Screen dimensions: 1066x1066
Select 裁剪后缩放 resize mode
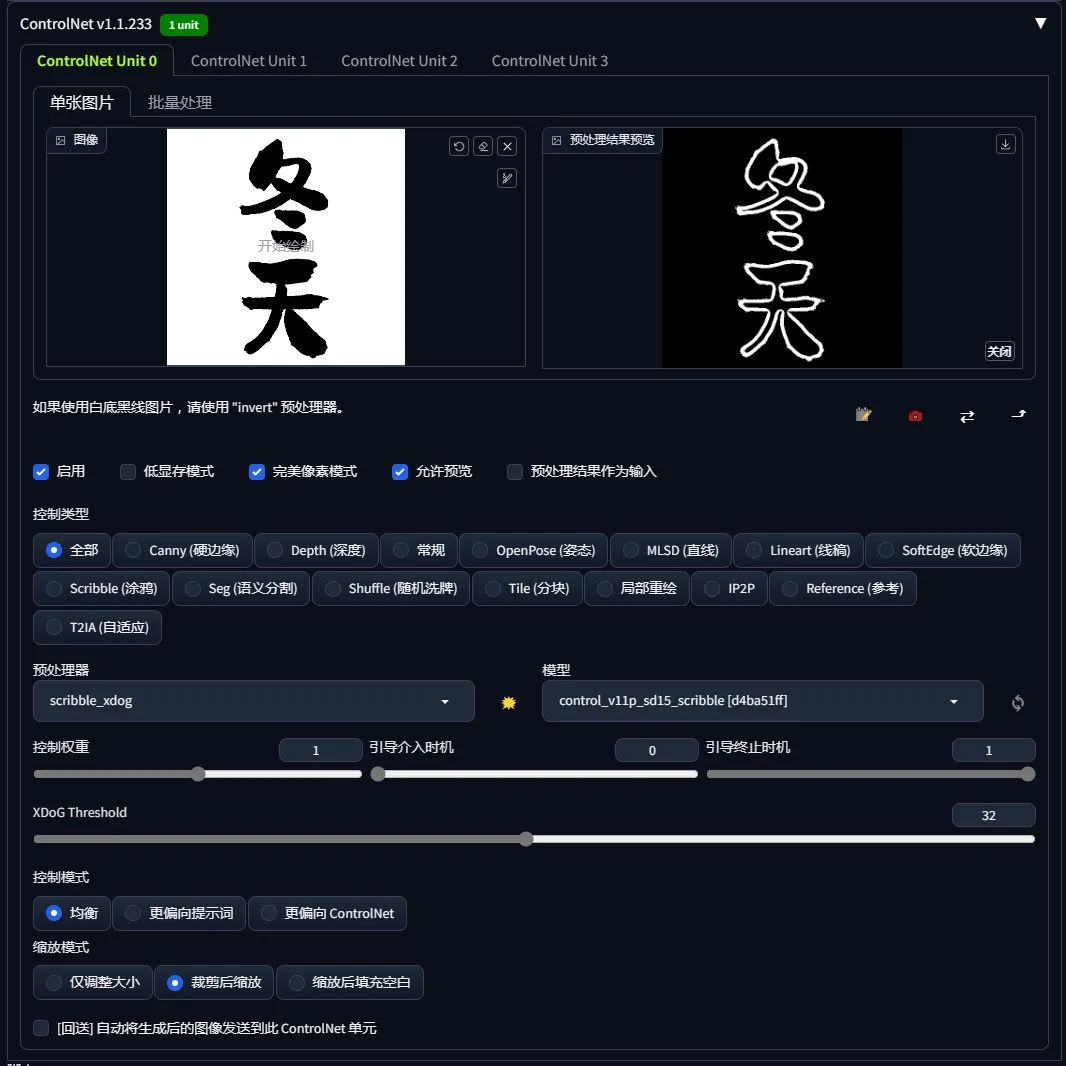pyautogui.click(x=214, y=982)
